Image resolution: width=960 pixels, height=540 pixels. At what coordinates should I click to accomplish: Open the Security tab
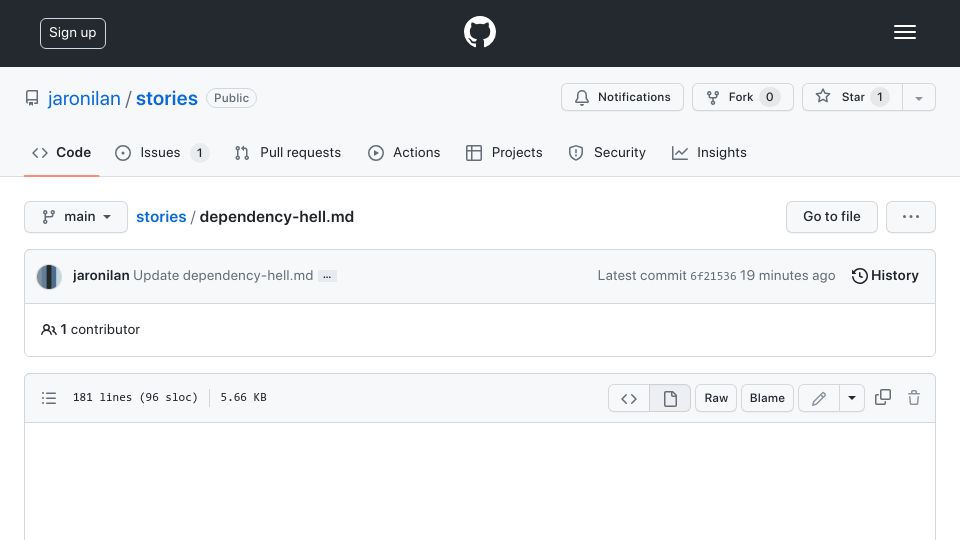(607, 152)
